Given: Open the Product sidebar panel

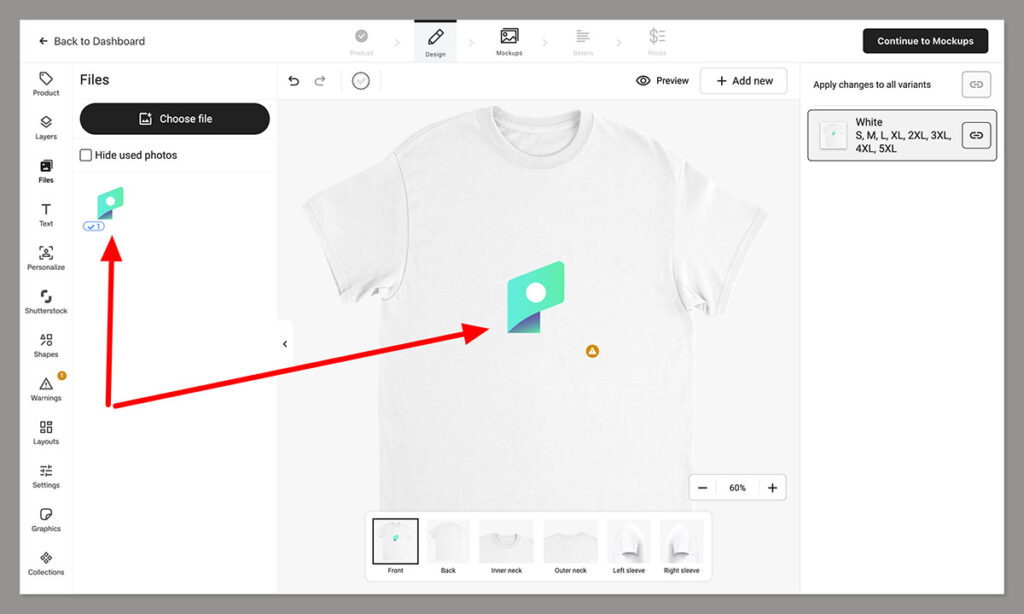Looking at the screenshot, I should point(46,84).
